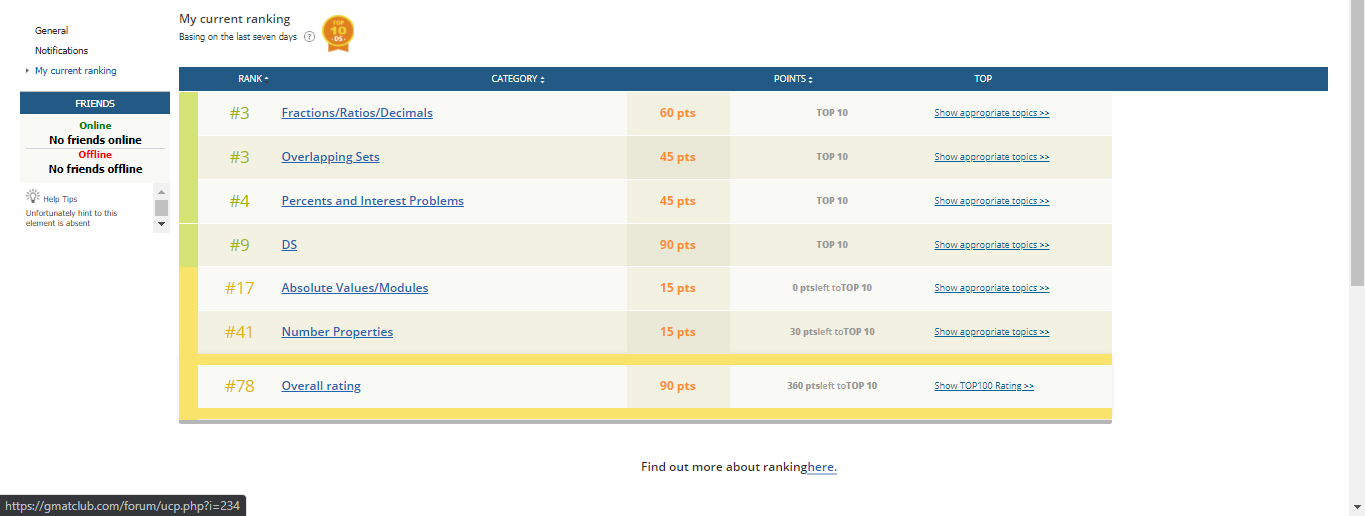Click the page vertical scrollbar down arrow
Image resolution: width=1365 pixels, height=516 pixels.
point(1356,508)
